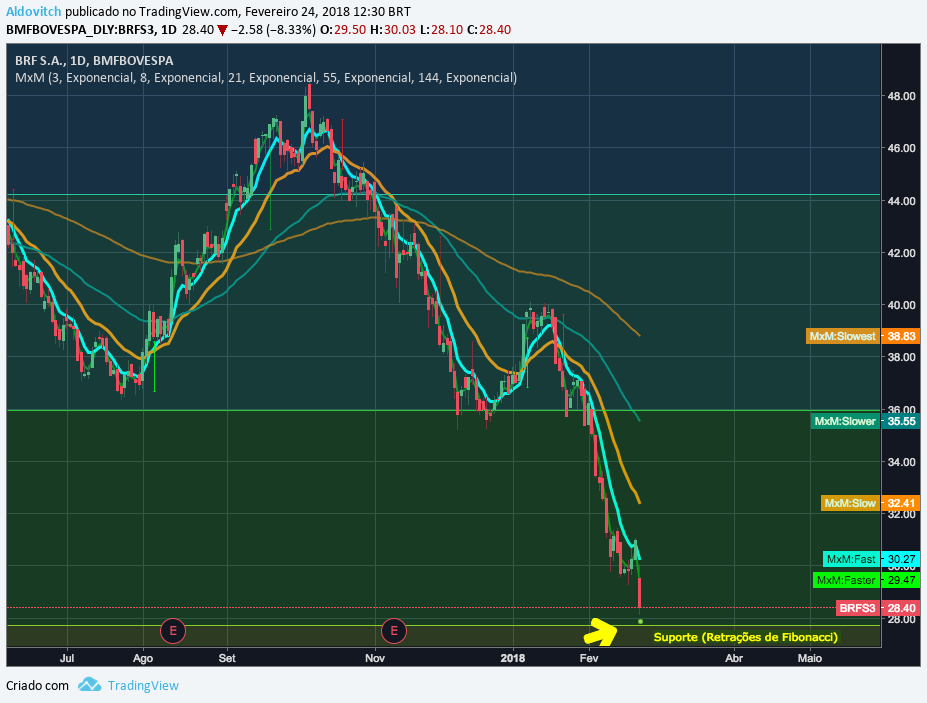Select the MxM:Slow 32.41 label

870,503
